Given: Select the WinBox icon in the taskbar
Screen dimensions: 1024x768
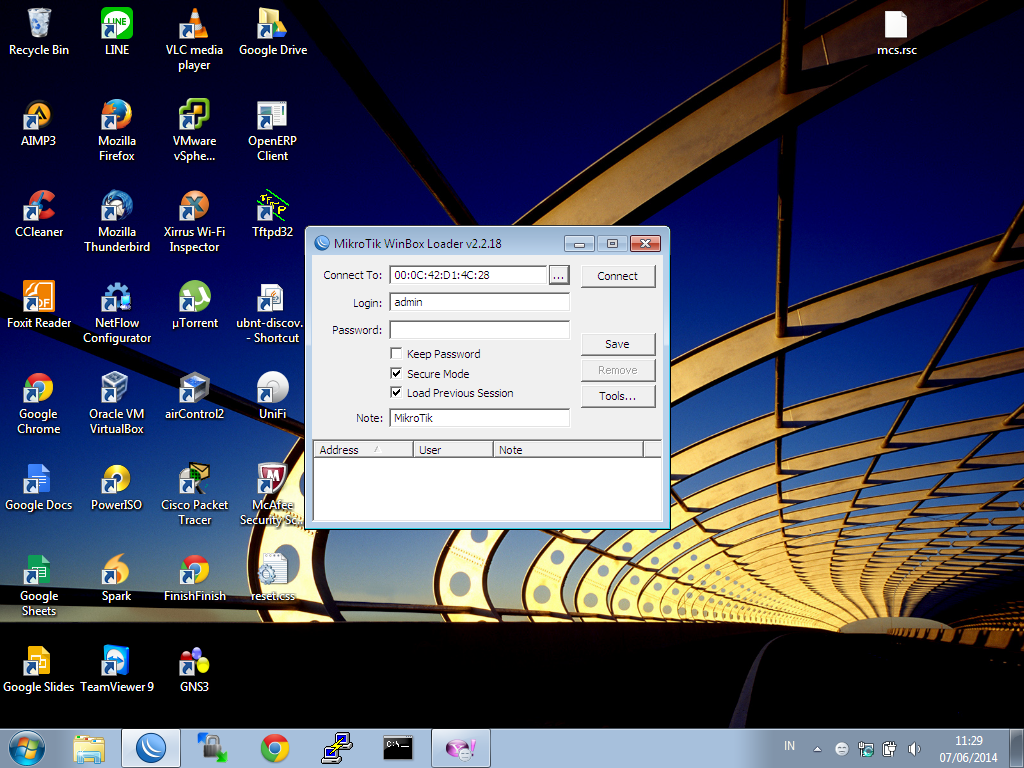Looking at the screenshot, I should pos(150,747).
